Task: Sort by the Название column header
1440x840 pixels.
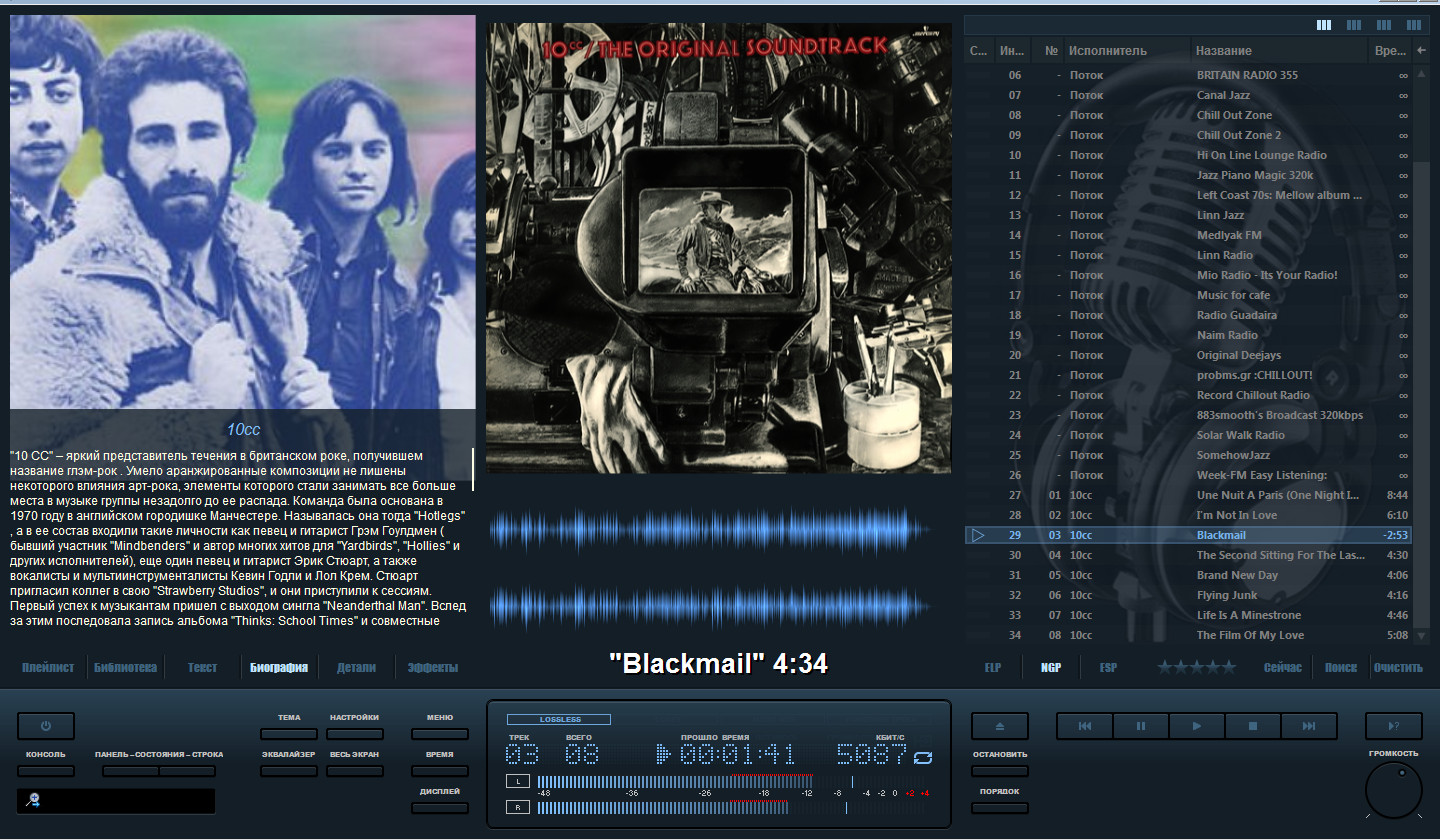Action: pos(1280,50)
